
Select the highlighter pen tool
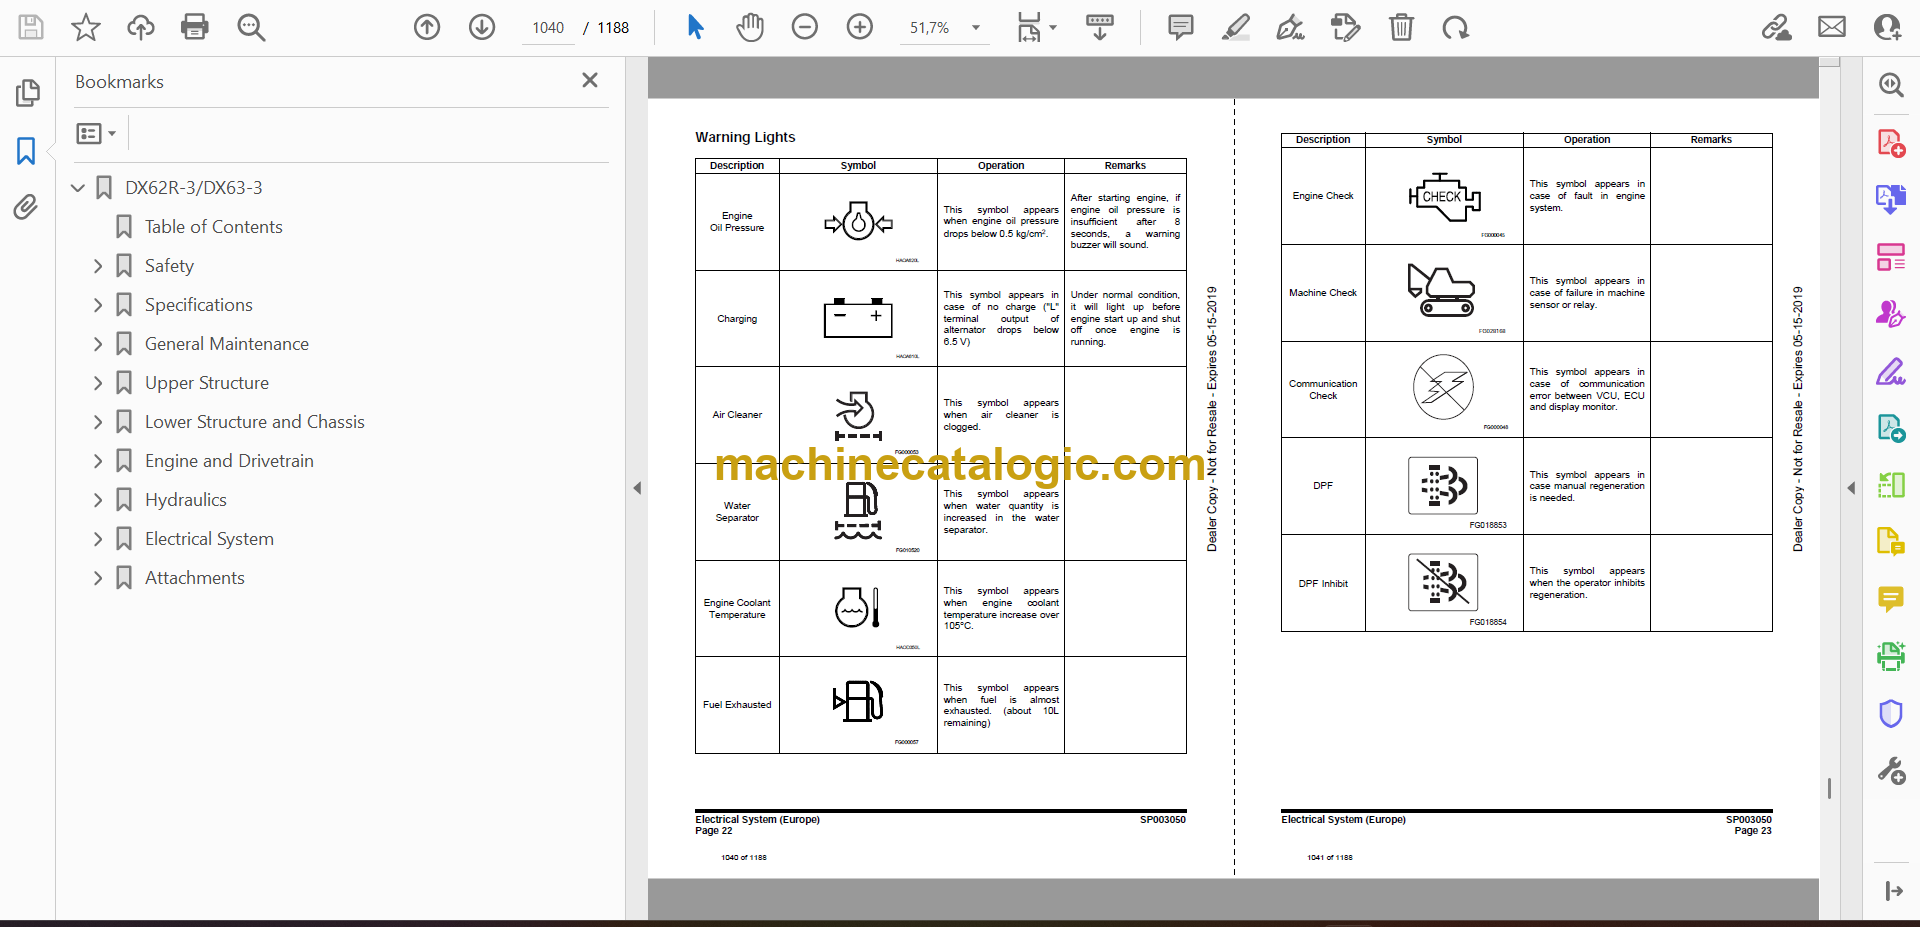(x=1236, y=27)
